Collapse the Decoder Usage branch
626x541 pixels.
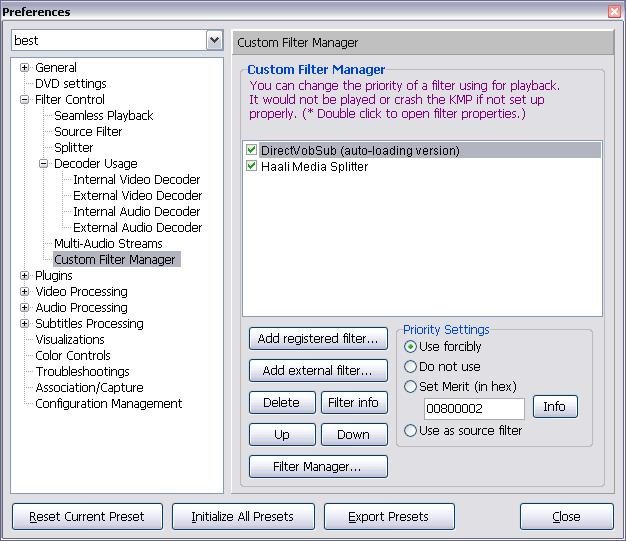click(x=44, y=164)
